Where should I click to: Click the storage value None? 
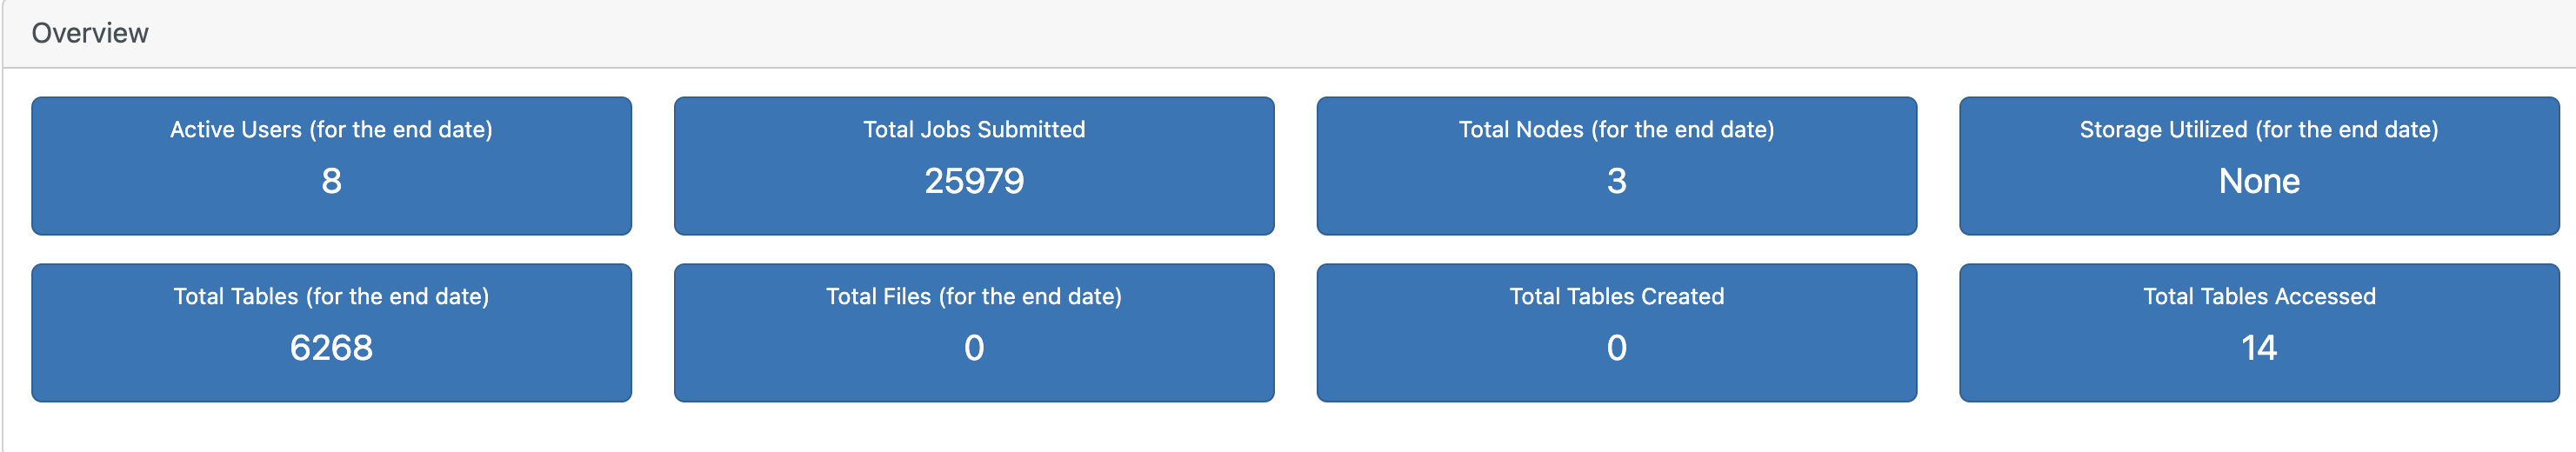point(2258,181)
